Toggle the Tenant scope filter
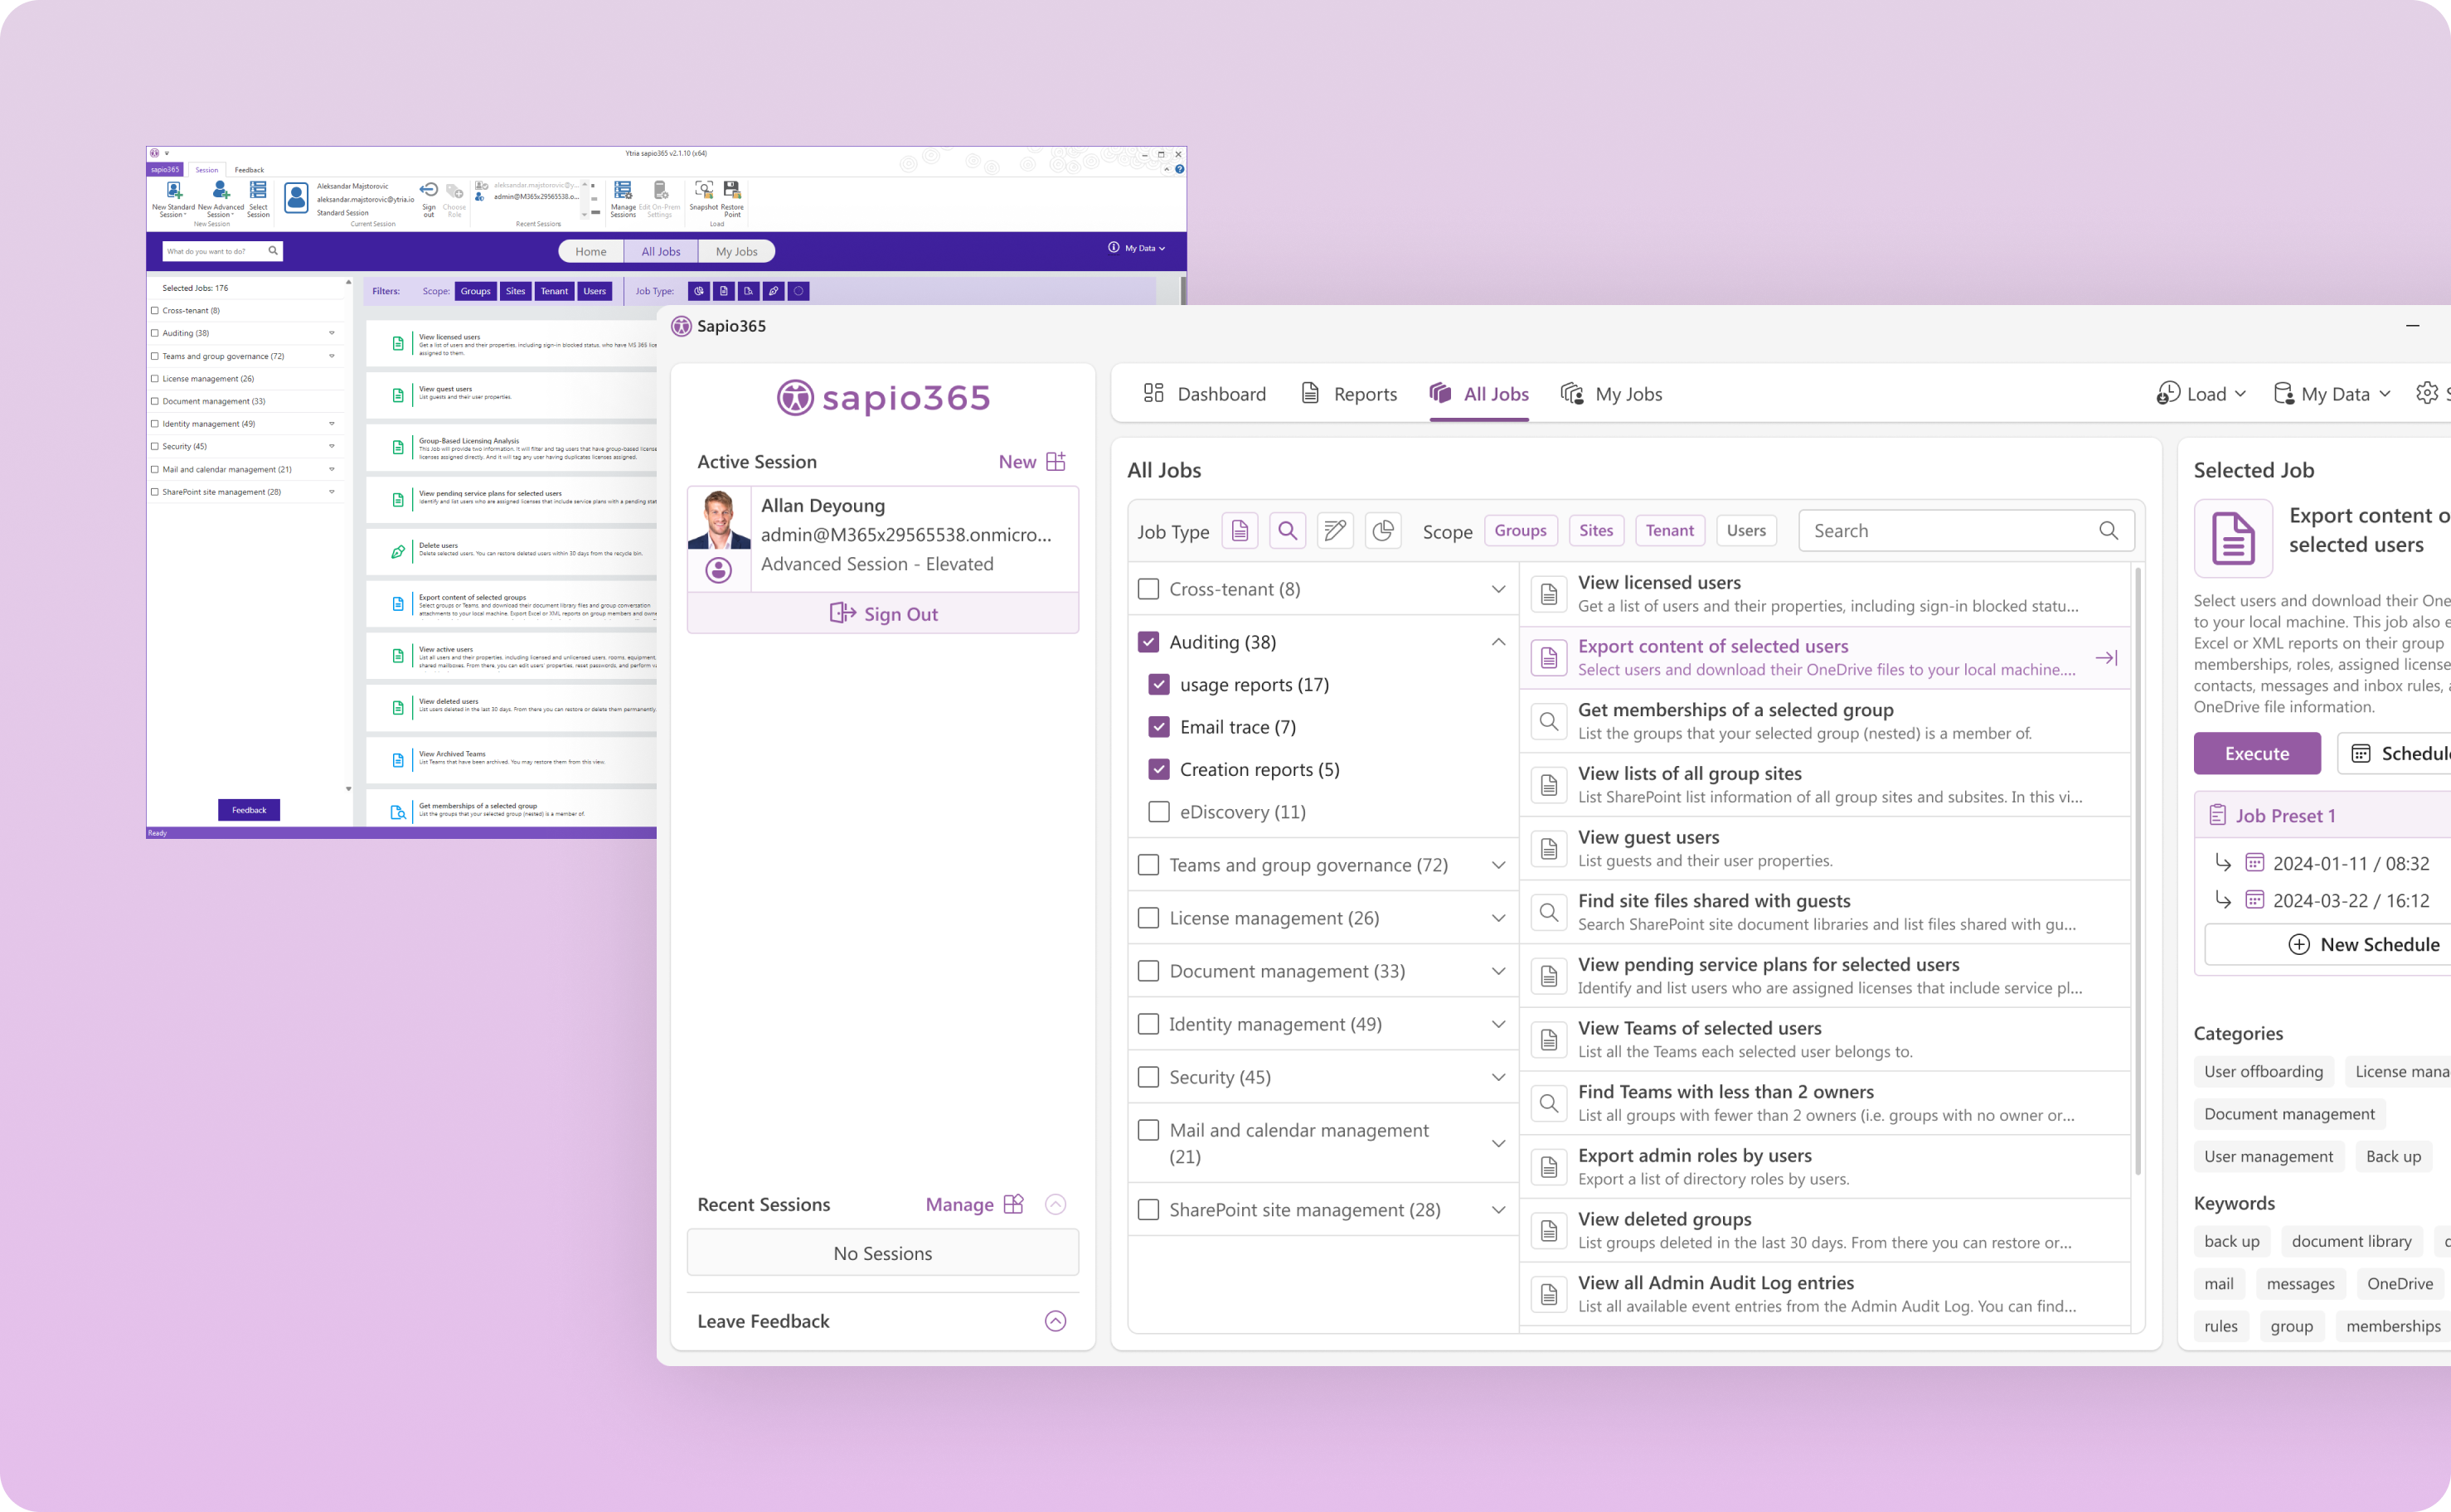This screenshot has width=2451, height=1512. pos(1669,531)
